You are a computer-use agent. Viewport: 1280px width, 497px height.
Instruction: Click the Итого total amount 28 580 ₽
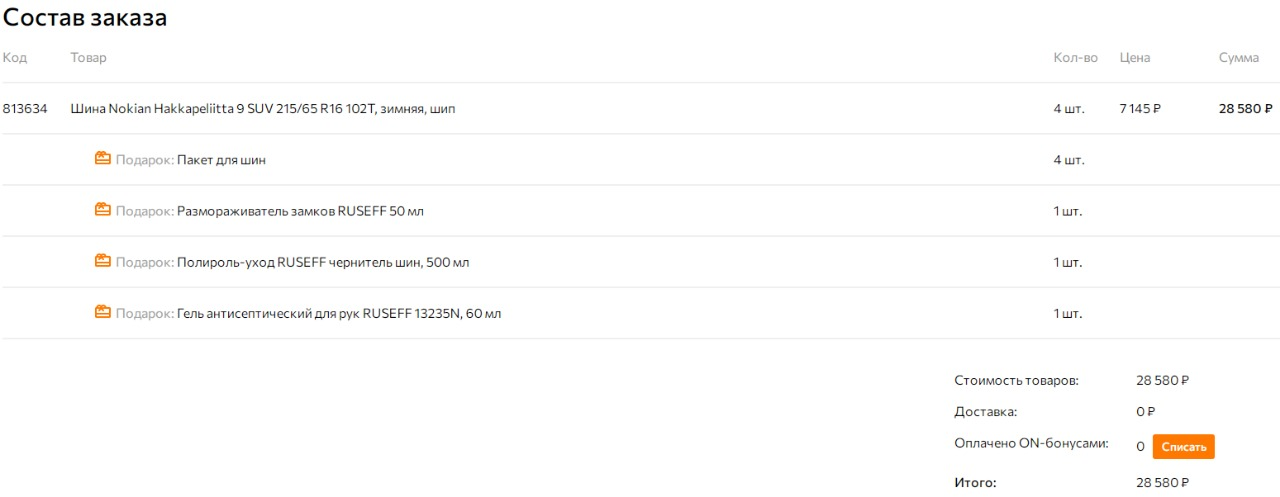tap(1162, 483)
